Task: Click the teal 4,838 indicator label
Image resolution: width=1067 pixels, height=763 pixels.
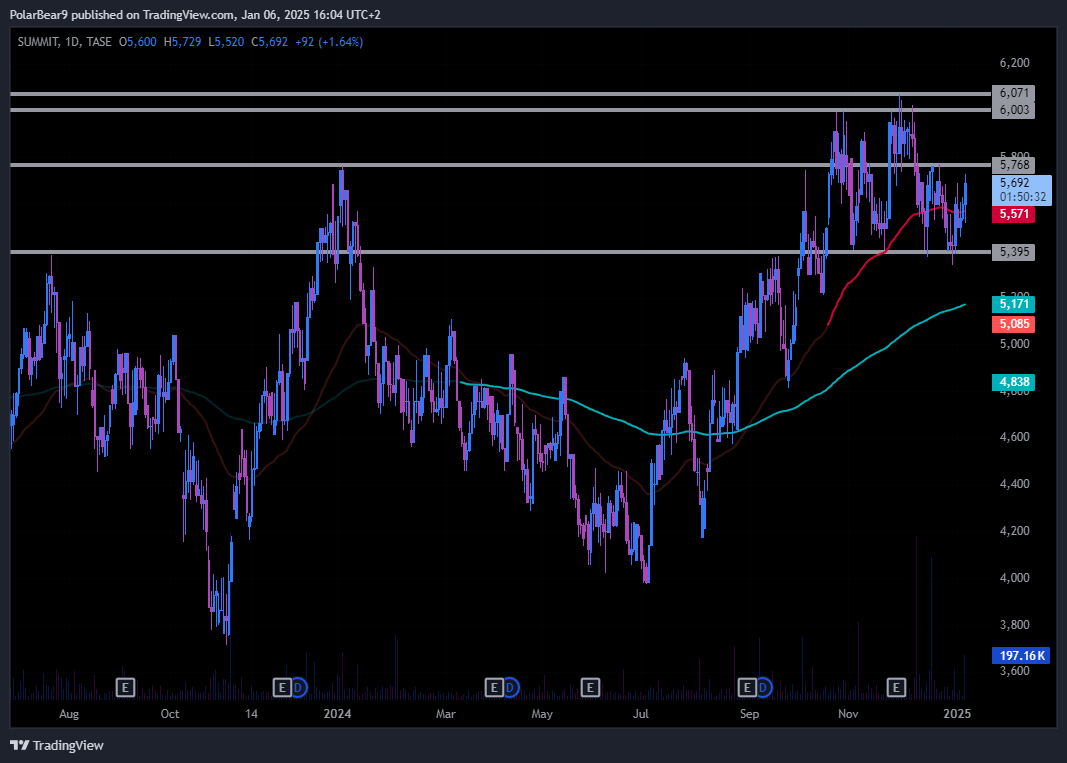Action: pyautogui.click(x=1013, y=382)
